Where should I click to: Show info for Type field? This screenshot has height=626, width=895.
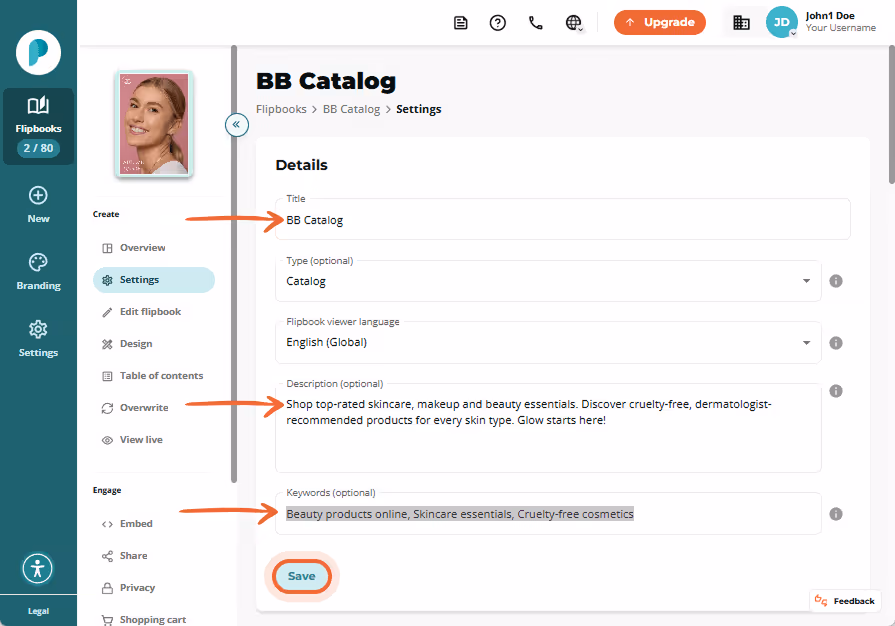836,281
